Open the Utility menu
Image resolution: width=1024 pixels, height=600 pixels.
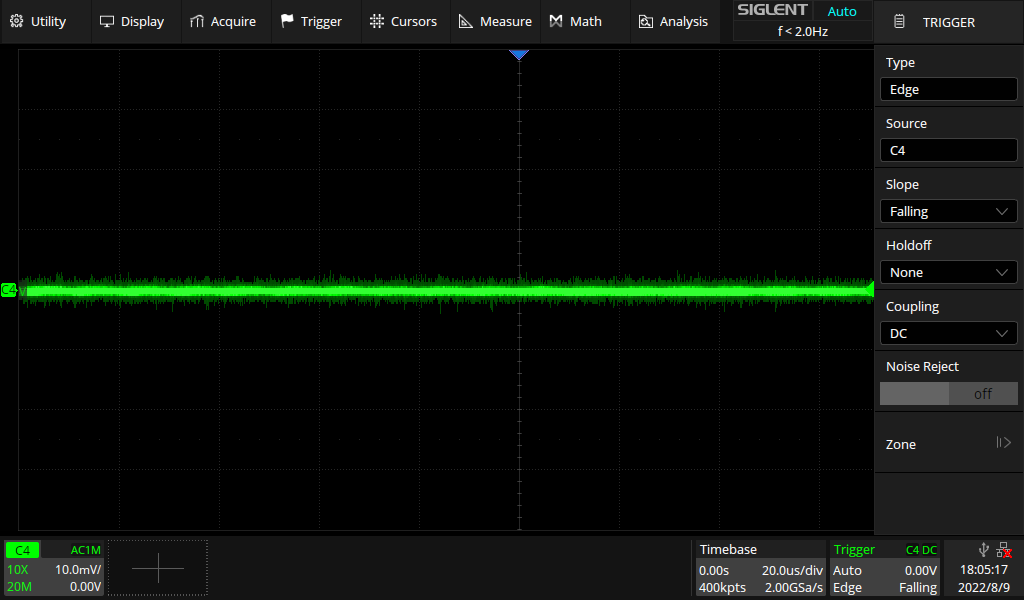[x=38, y=22]
